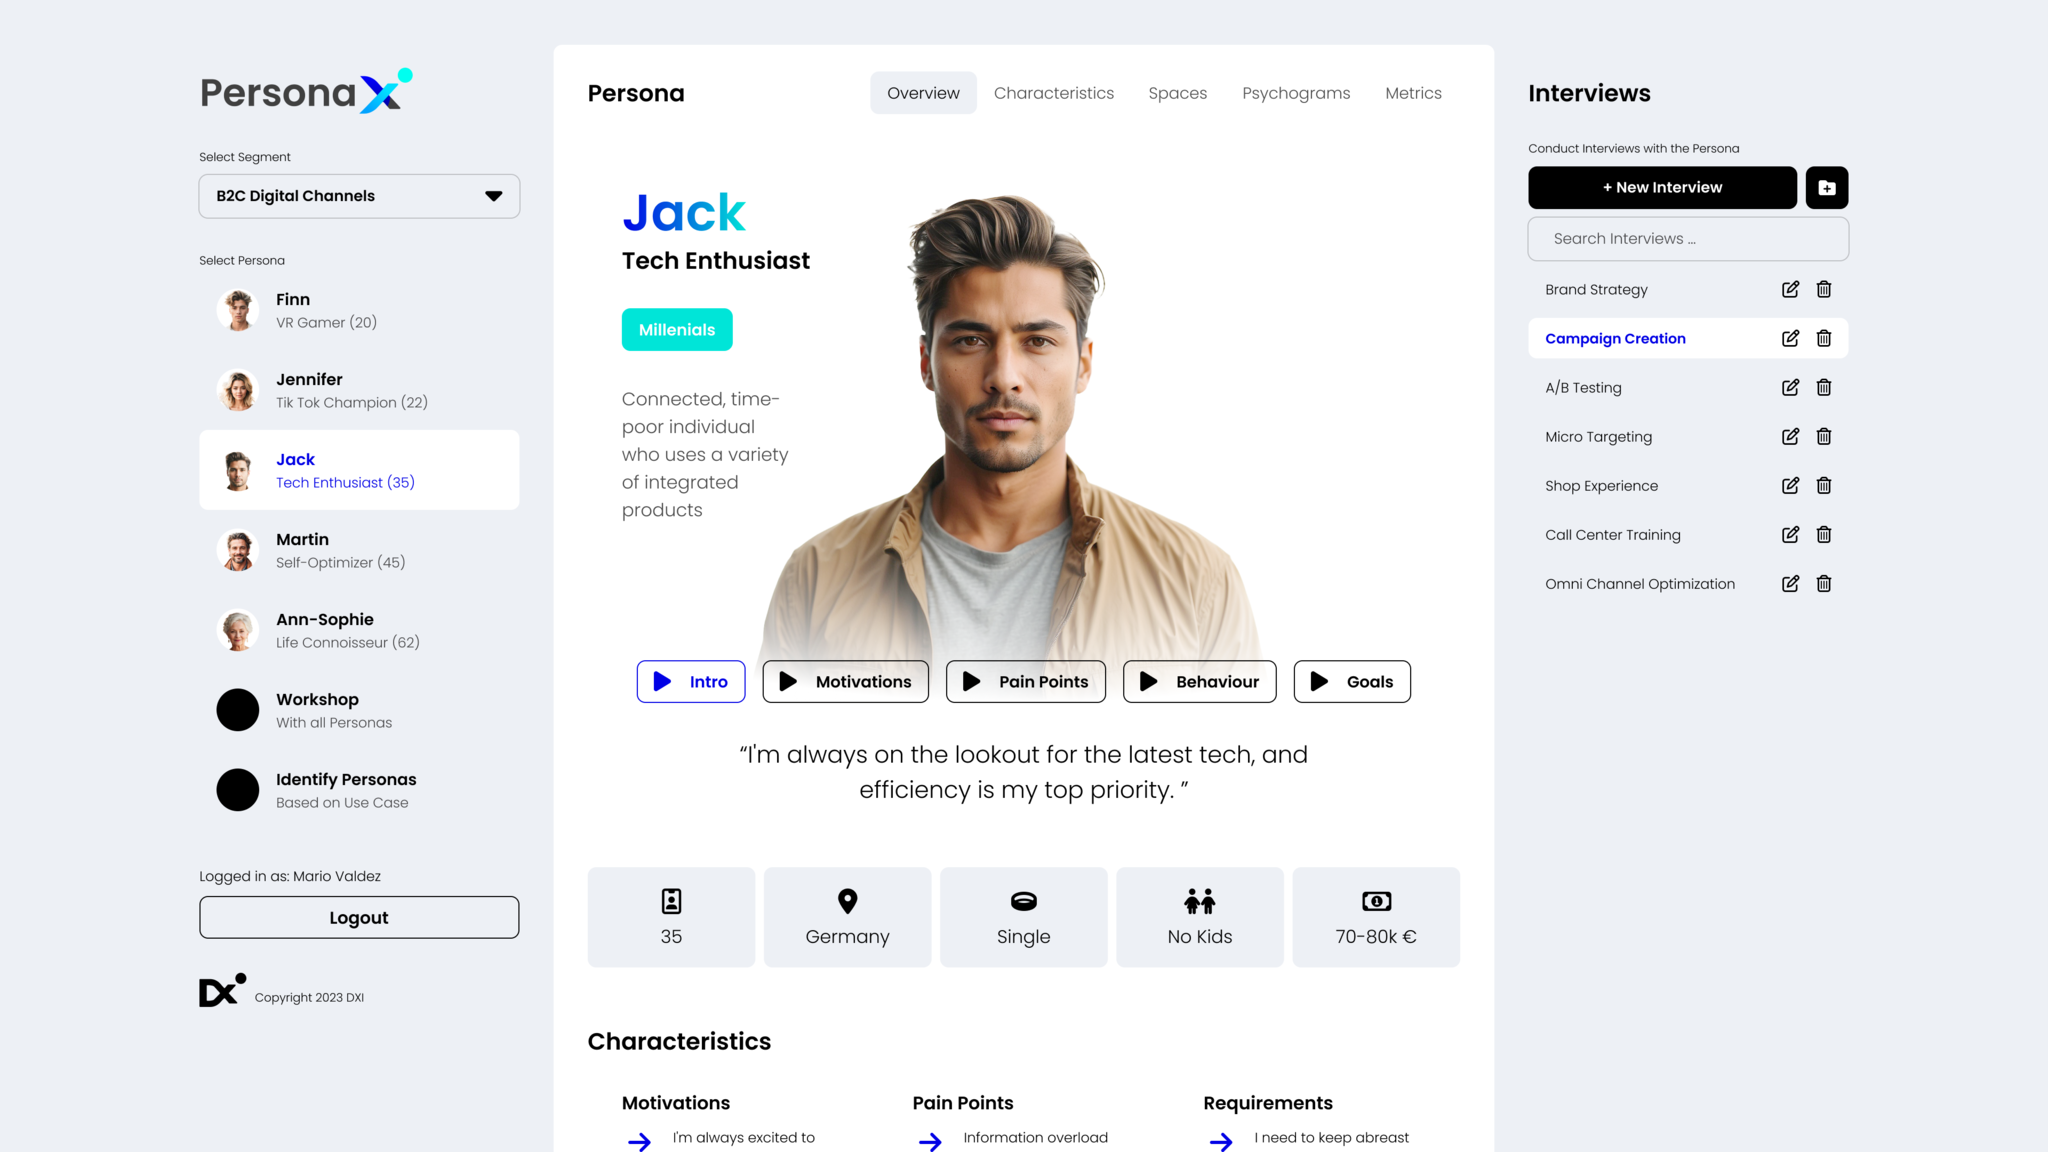Edit the Brand Strategy interview
Screen dimensions: 2048x1152
1790,289
